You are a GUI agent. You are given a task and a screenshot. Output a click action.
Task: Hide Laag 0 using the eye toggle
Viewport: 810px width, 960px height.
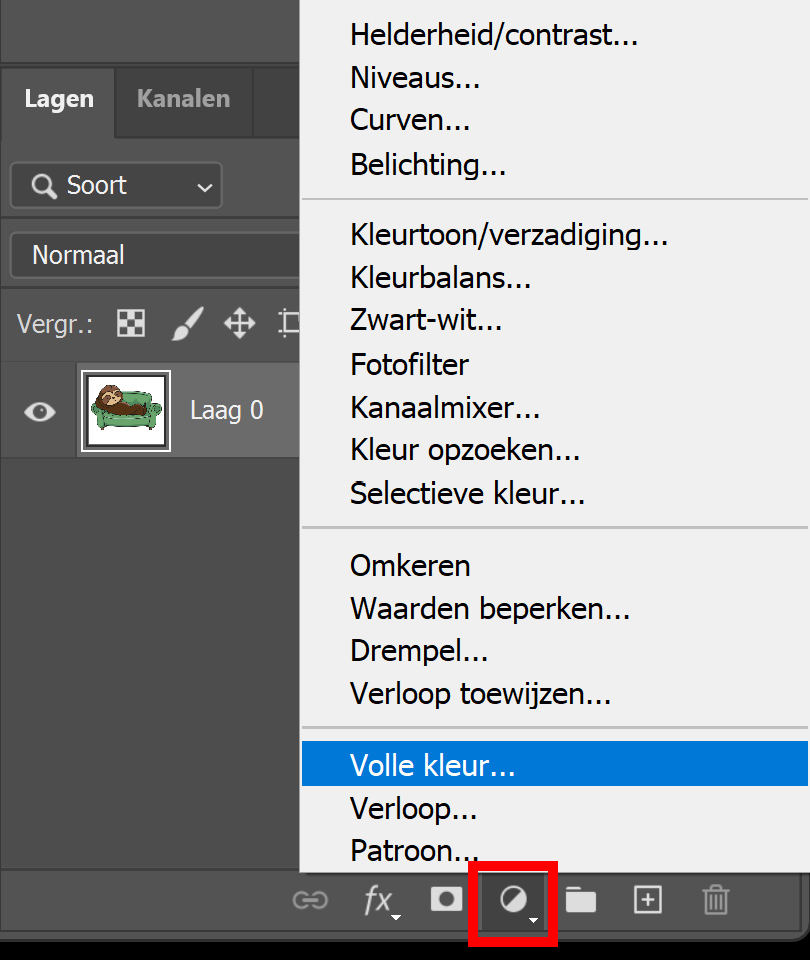(x=39, y=410)
